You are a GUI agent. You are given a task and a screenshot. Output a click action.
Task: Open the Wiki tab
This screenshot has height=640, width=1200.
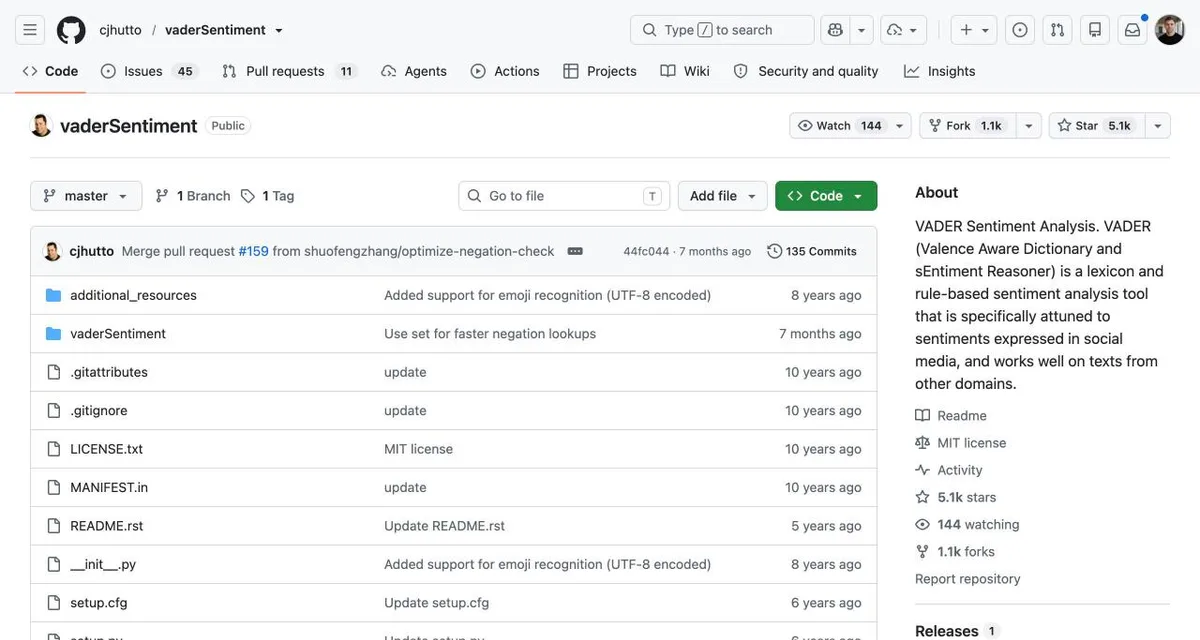pos(685,71)
